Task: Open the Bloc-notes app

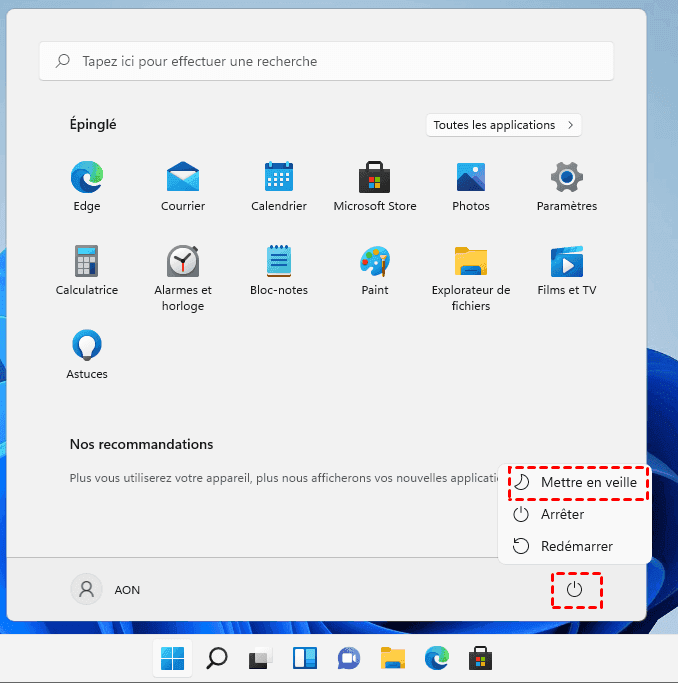Action: 279,270
